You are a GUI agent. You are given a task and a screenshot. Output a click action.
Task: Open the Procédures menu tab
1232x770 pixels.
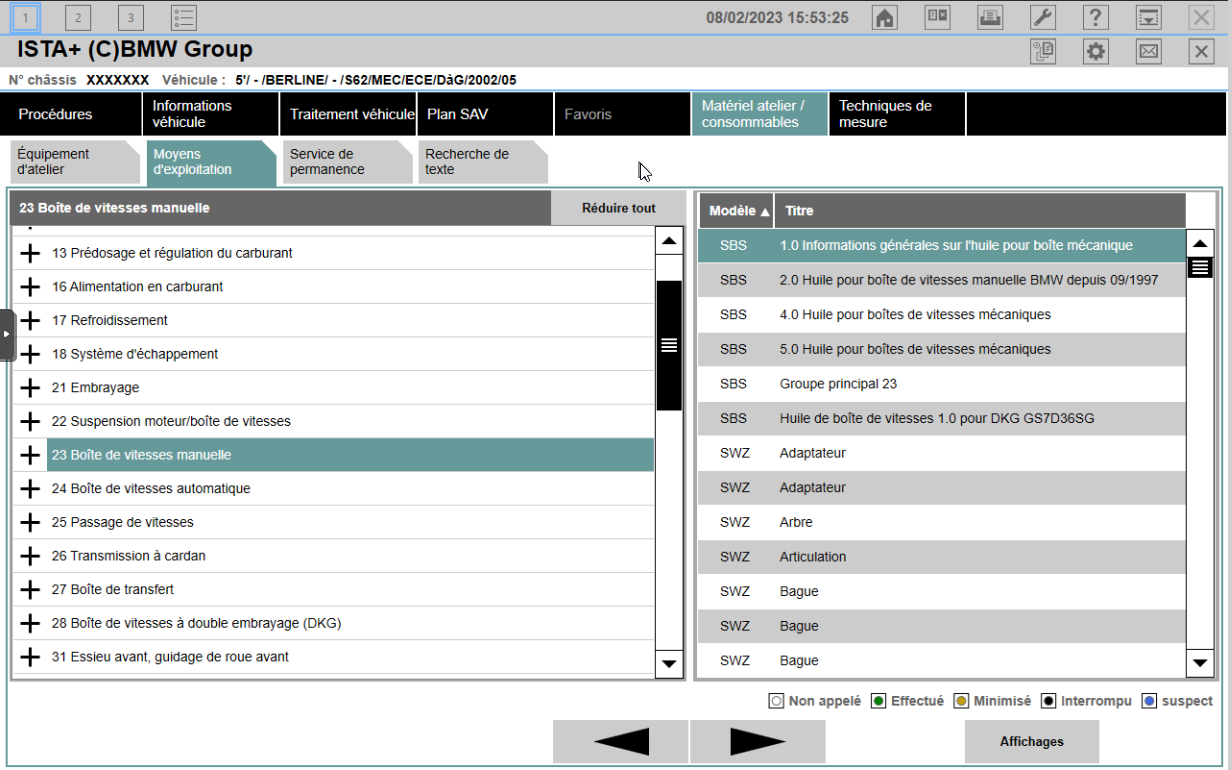pyautogui.click(x=71, y=114)
